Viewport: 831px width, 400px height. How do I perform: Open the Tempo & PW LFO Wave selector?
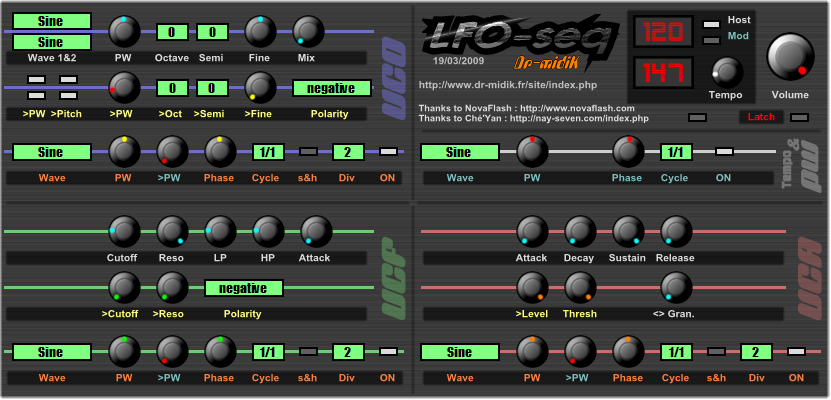coord(459,152)
